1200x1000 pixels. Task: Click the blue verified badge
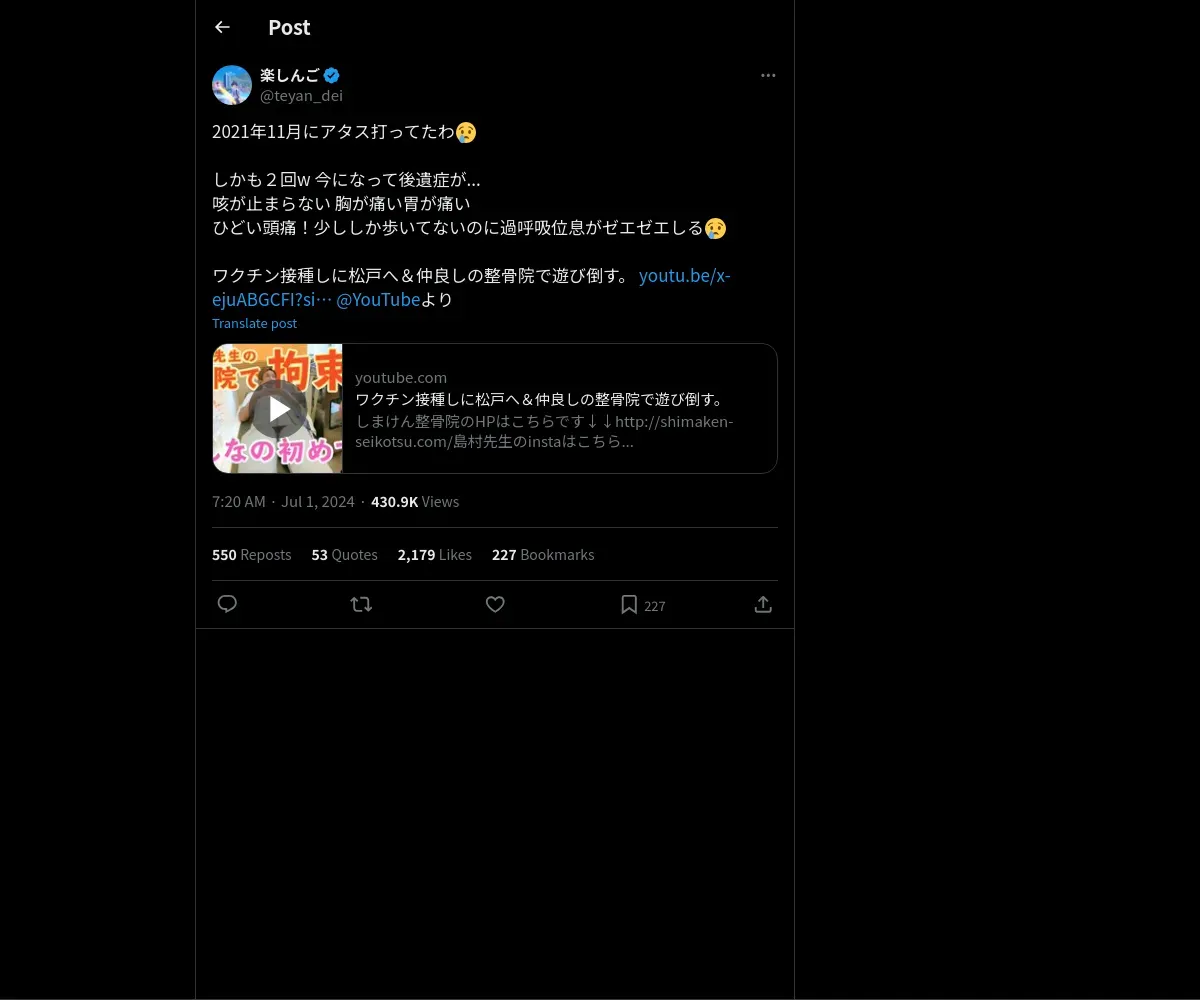(331, 75)
